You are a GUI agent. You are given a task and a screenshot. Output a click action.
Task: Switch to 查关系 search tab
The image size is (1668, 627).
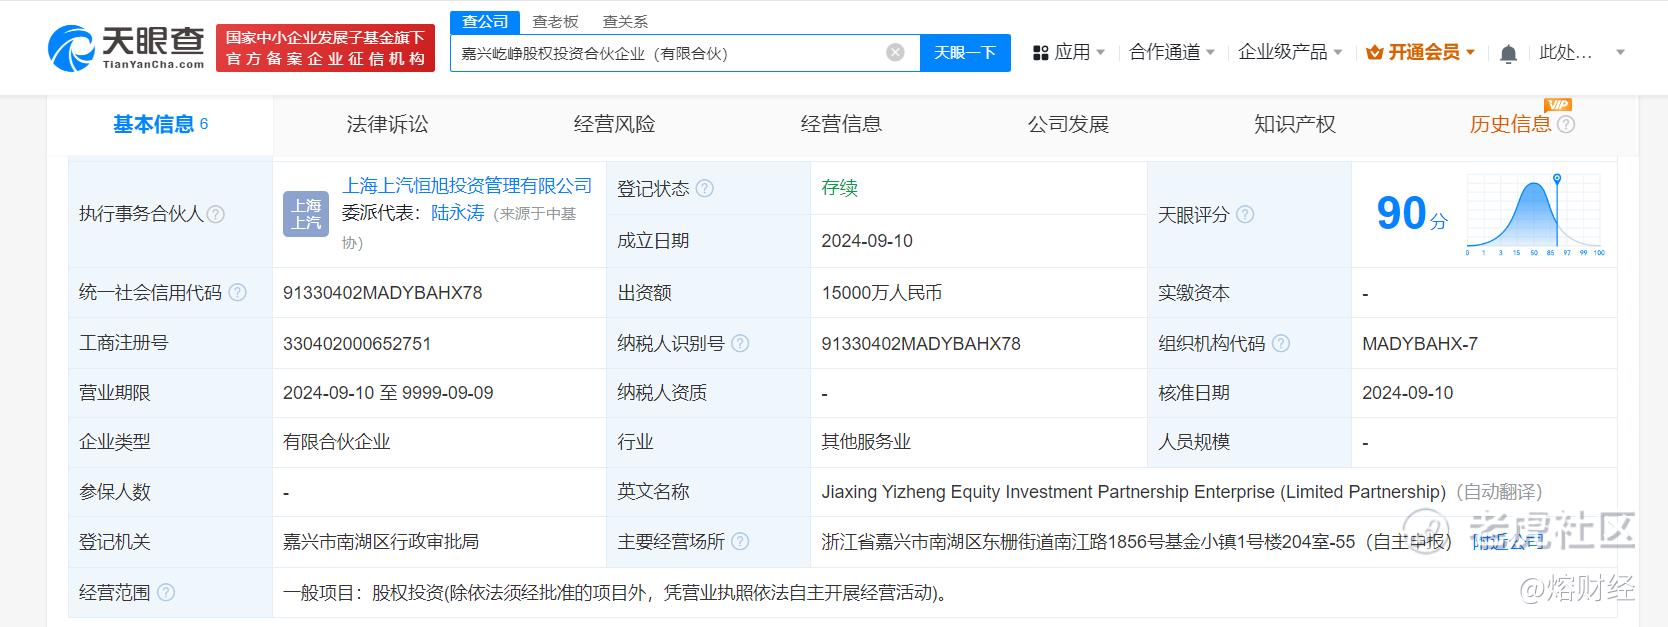[x=625, y=22]
